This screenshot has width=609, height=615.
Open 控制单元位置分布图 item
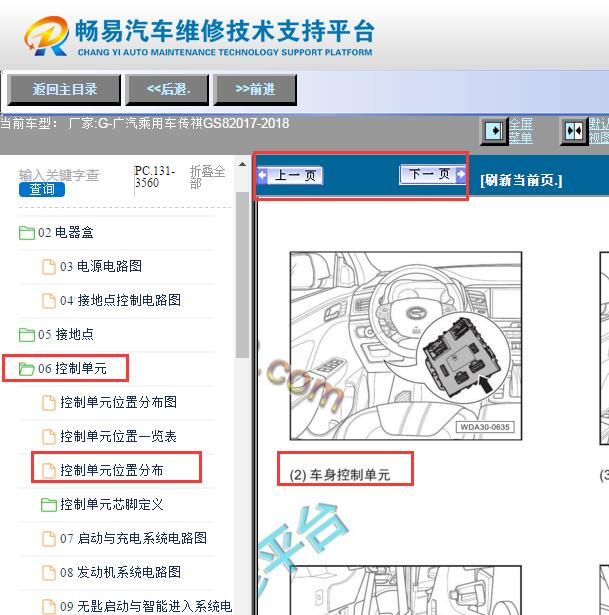click(x=118, y=402)
